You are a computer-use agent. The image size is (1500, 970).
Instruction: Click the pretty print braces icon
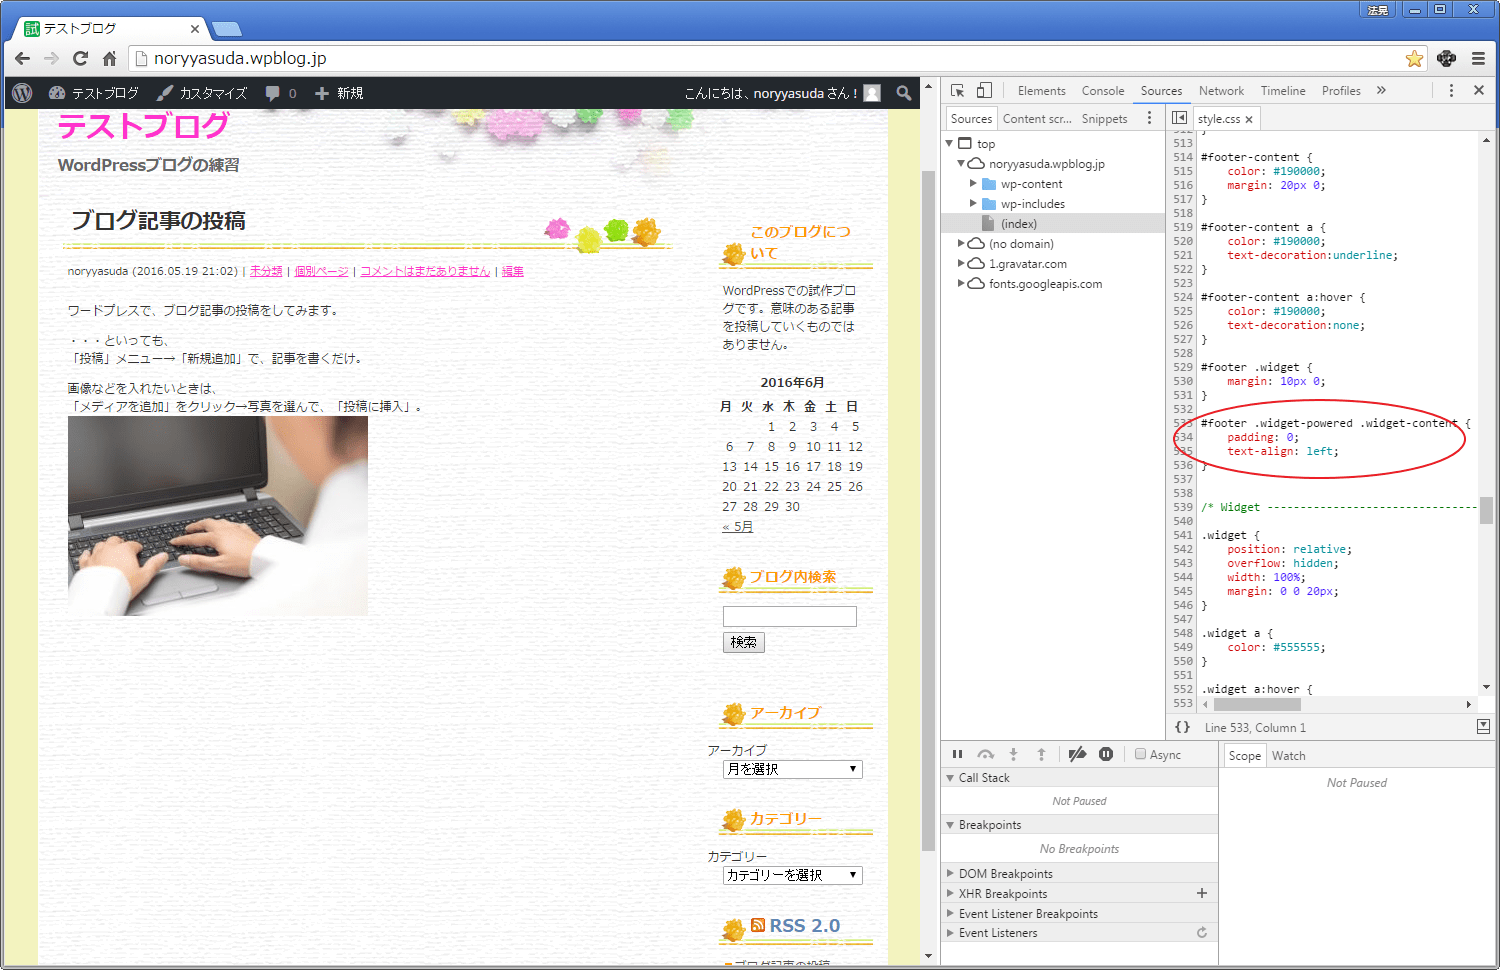[1182, 727]
